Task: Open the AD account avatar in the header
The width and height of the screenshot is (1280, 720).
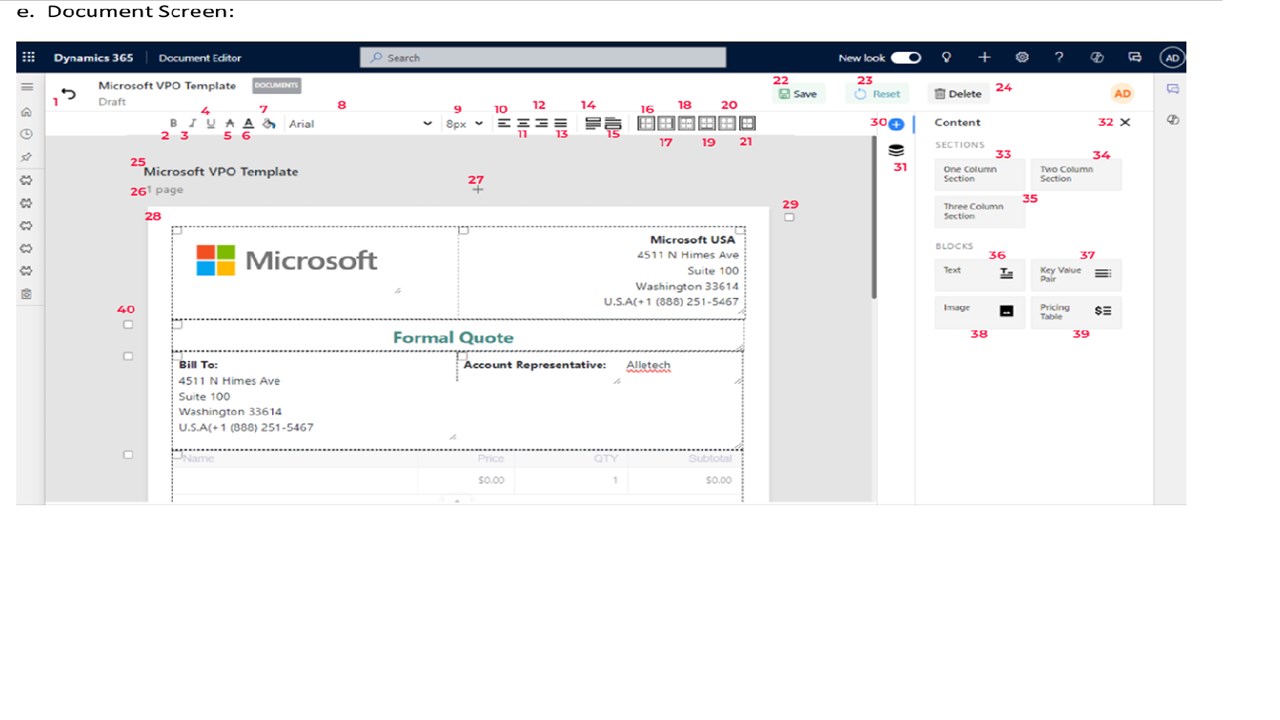Action: (x=1172, y=58)
